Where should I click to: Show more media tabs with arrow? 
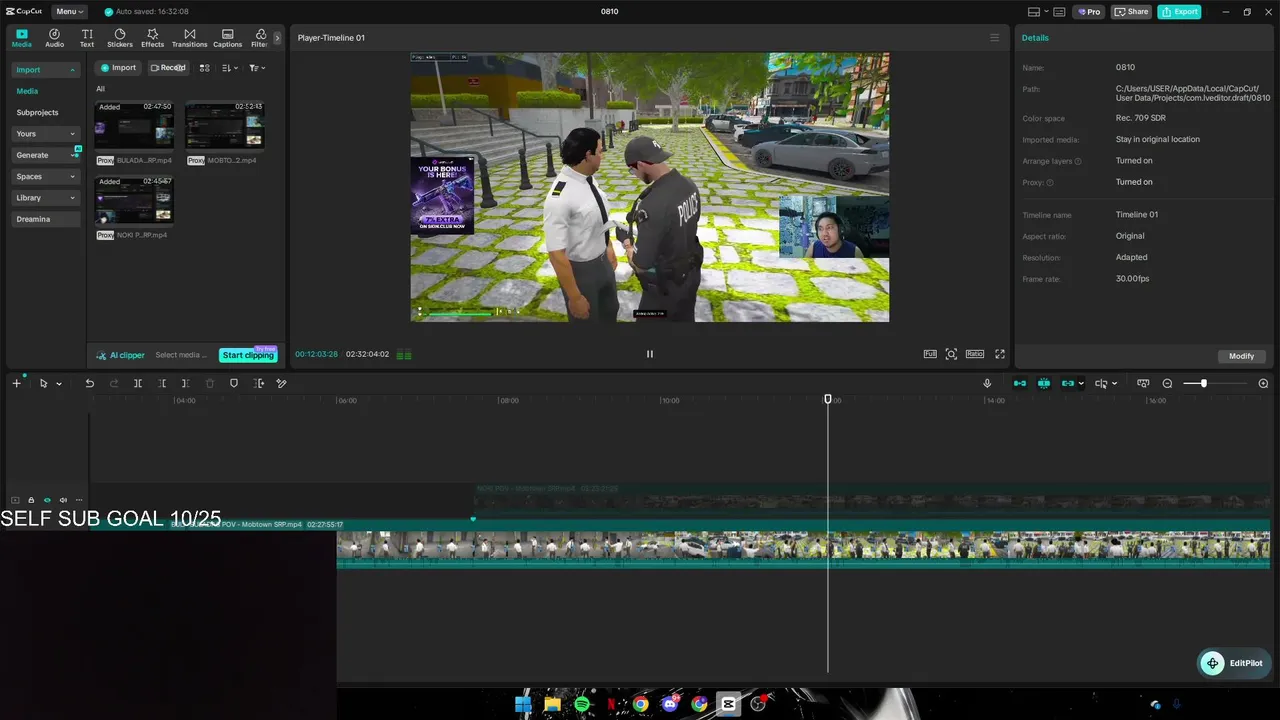tap(277, 38)
